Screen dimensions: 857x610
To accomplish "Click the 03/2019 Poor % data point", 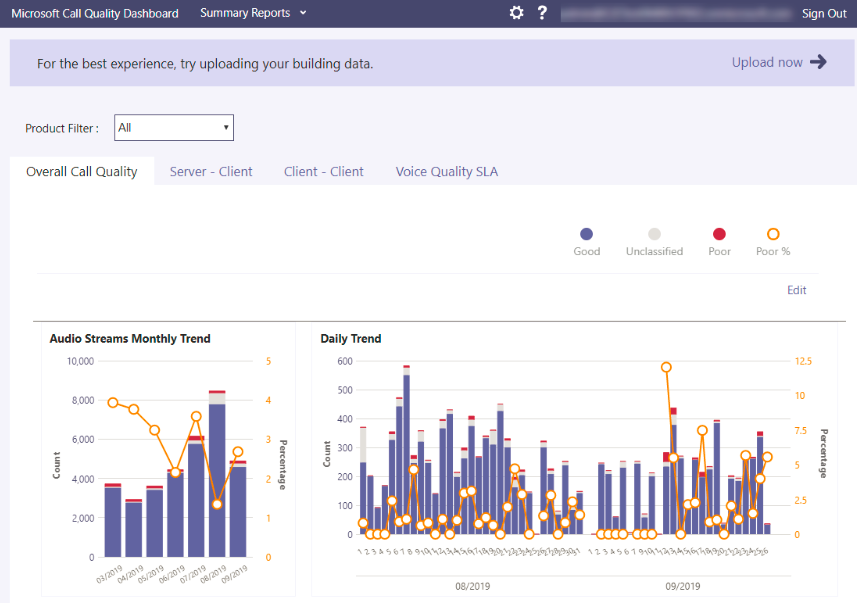I will click(113, 403).
